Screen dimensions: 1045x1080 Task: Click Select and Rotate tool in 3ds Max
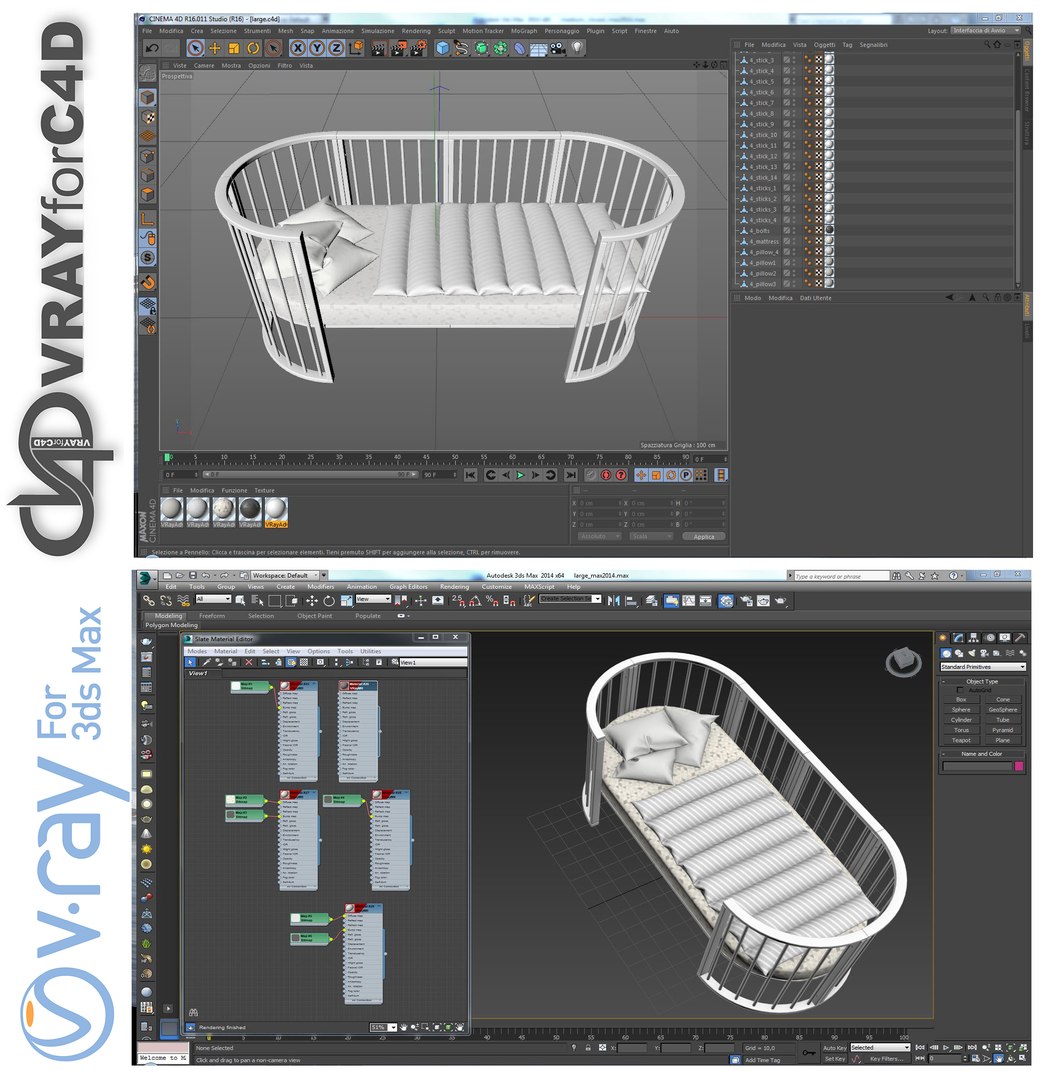click(329, 601)
